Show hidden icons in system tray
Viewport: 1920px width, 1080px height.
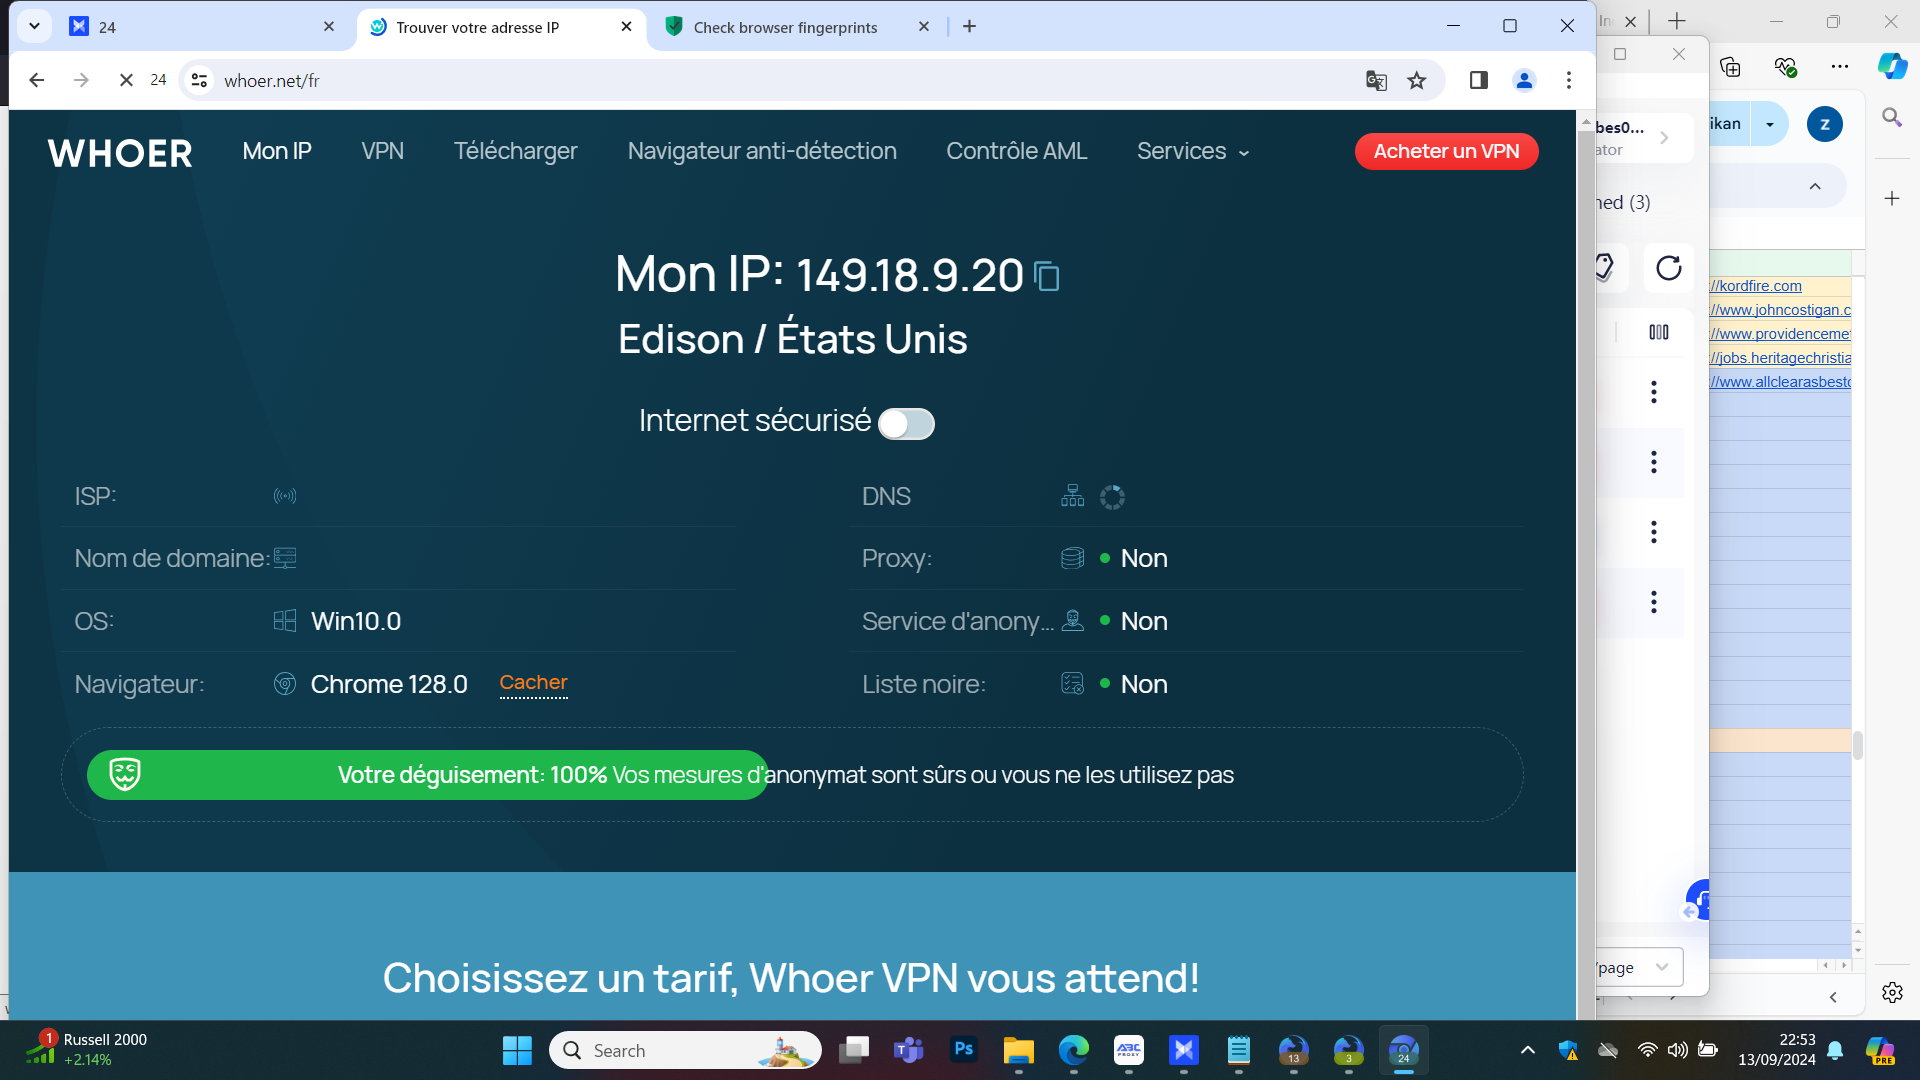point(1528,1050)
